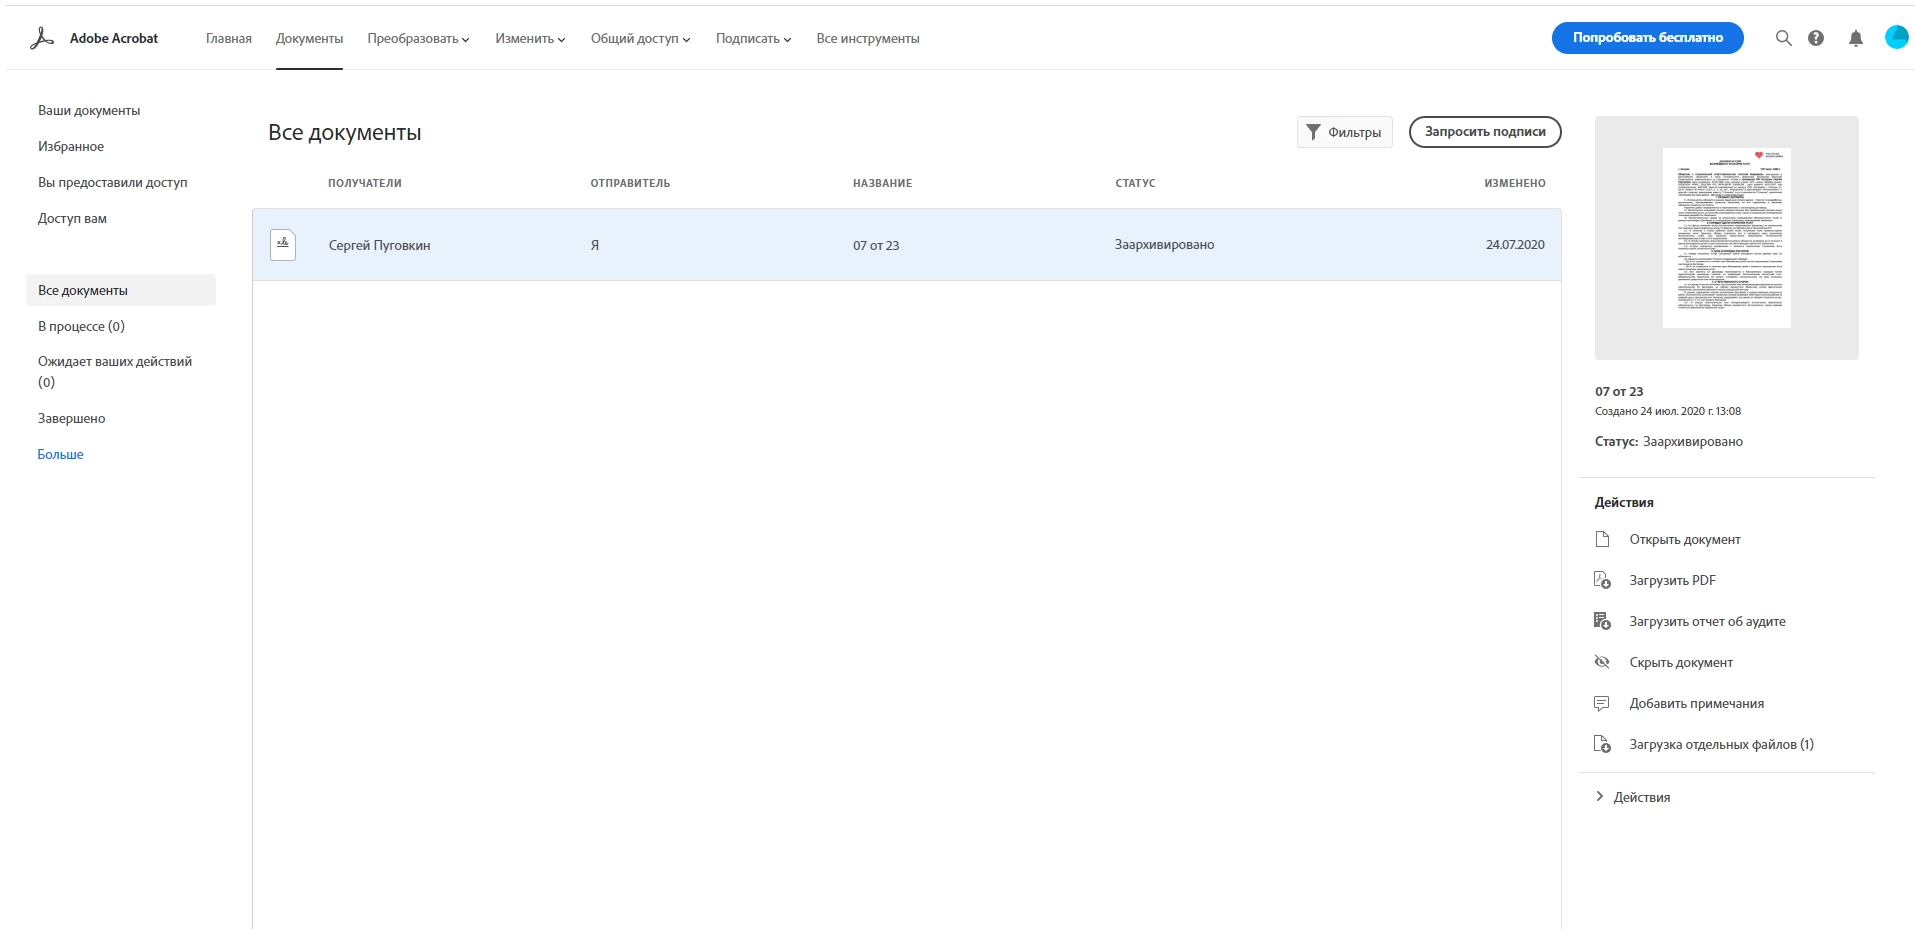This screenshot has height=929, width=1915.
Task: Expand the Преобразовать dropdown menu
Action: click(x=418, y=39)
